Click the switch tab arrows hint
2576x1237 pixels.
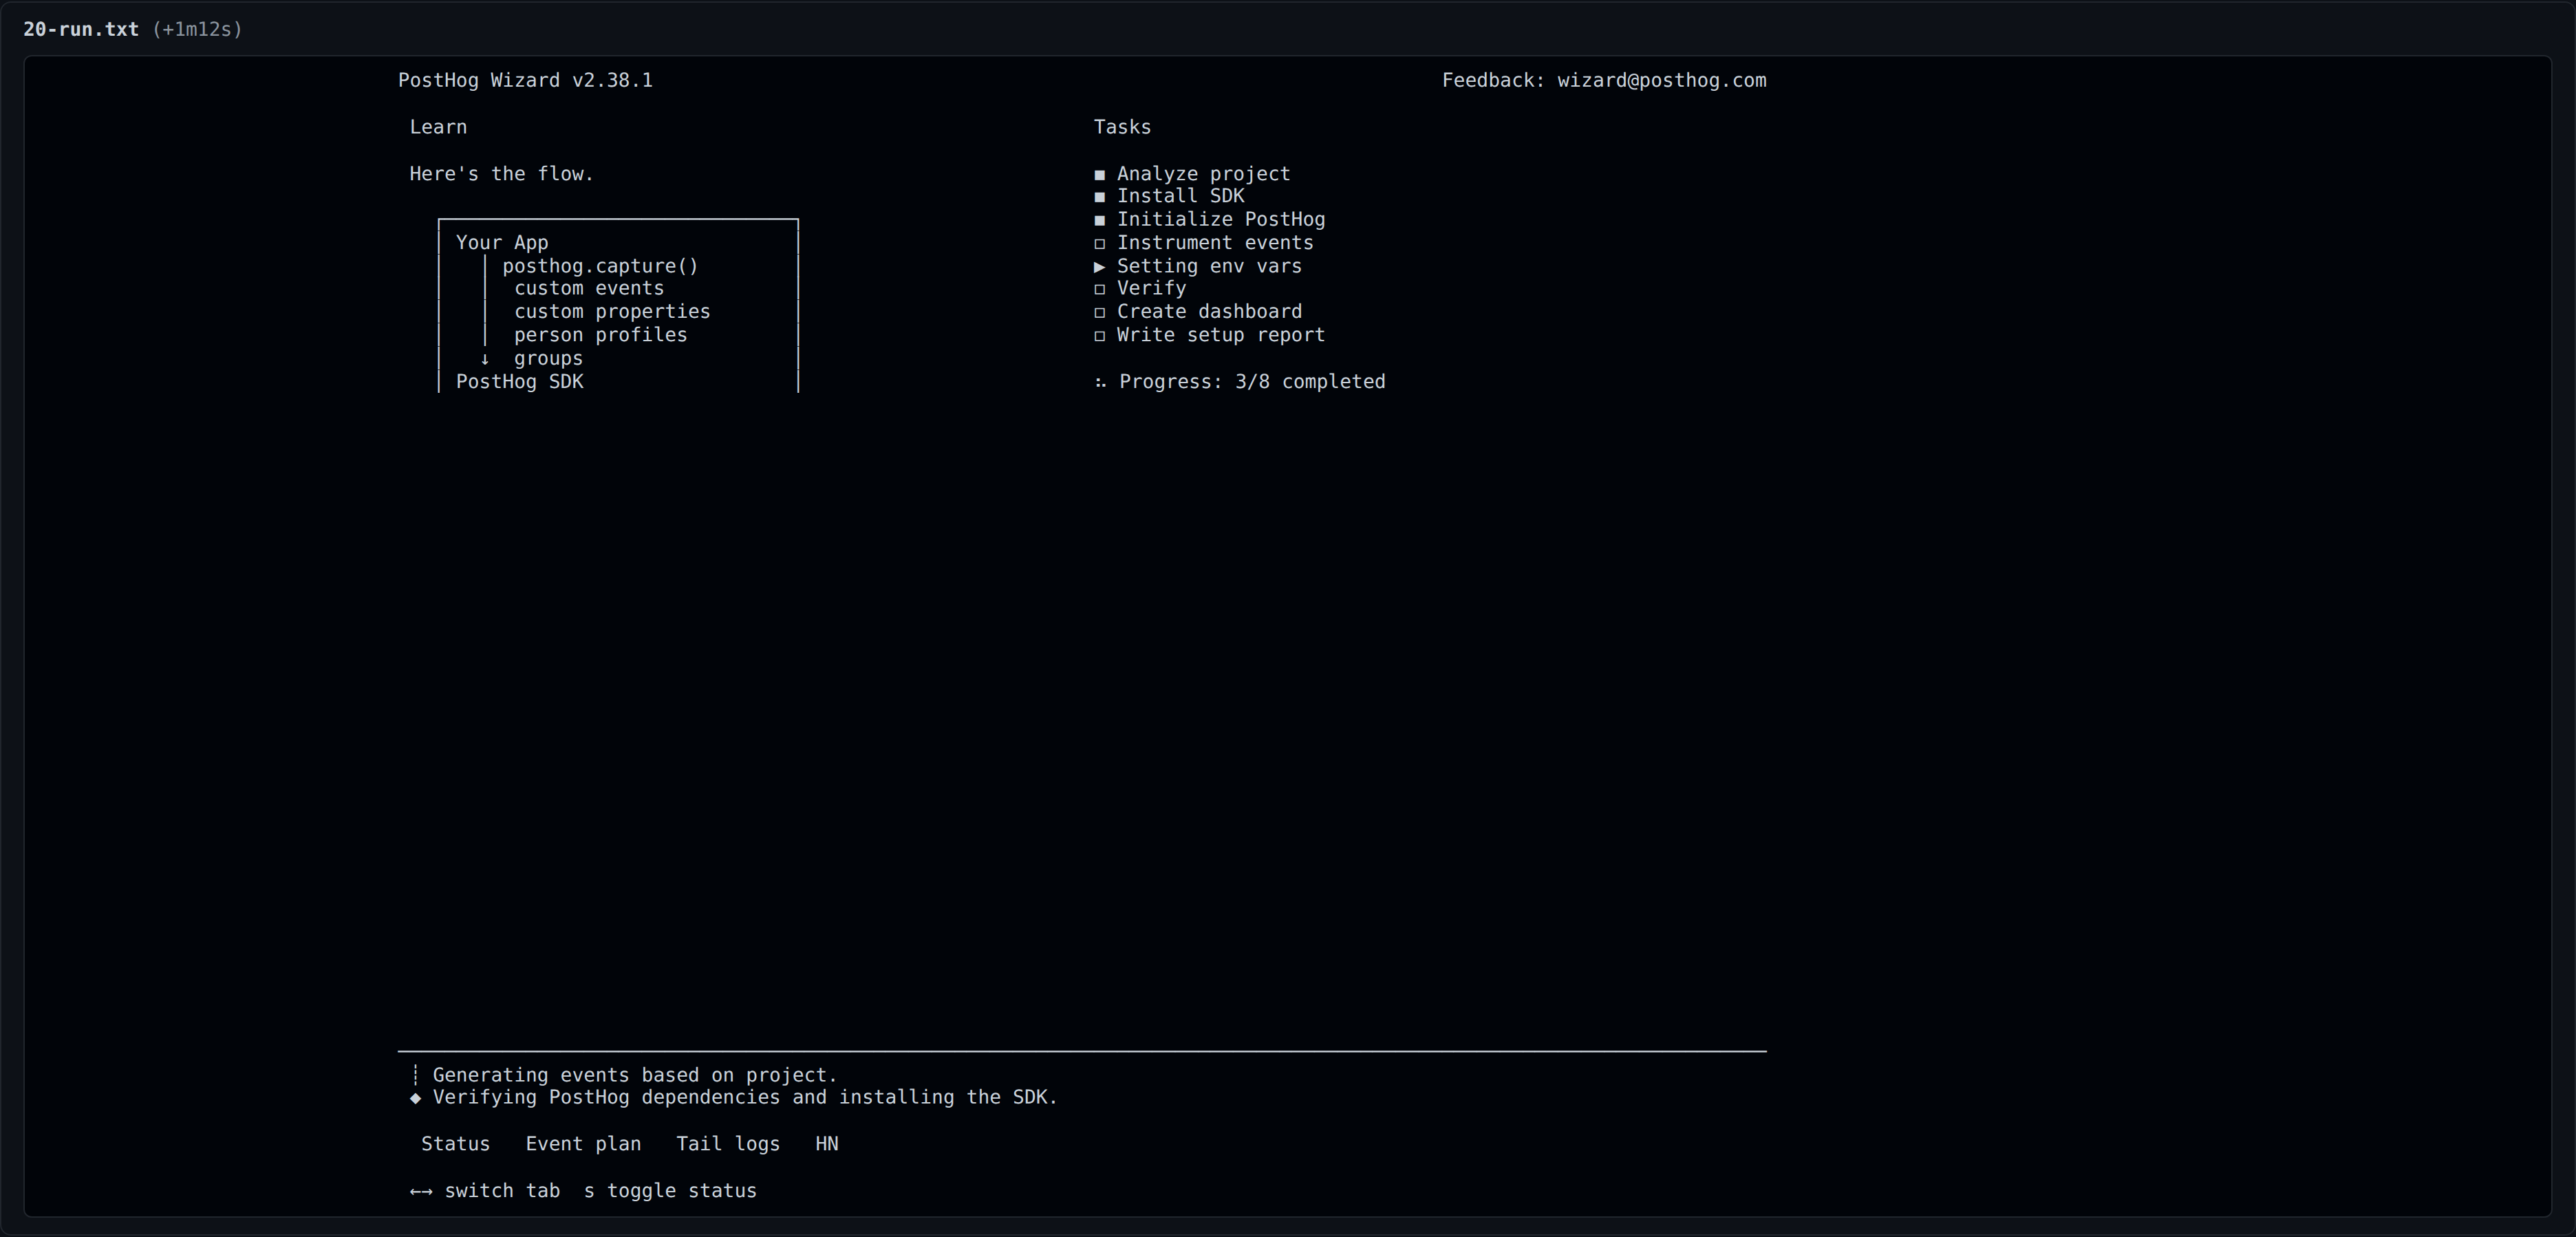coord(485,1191)
